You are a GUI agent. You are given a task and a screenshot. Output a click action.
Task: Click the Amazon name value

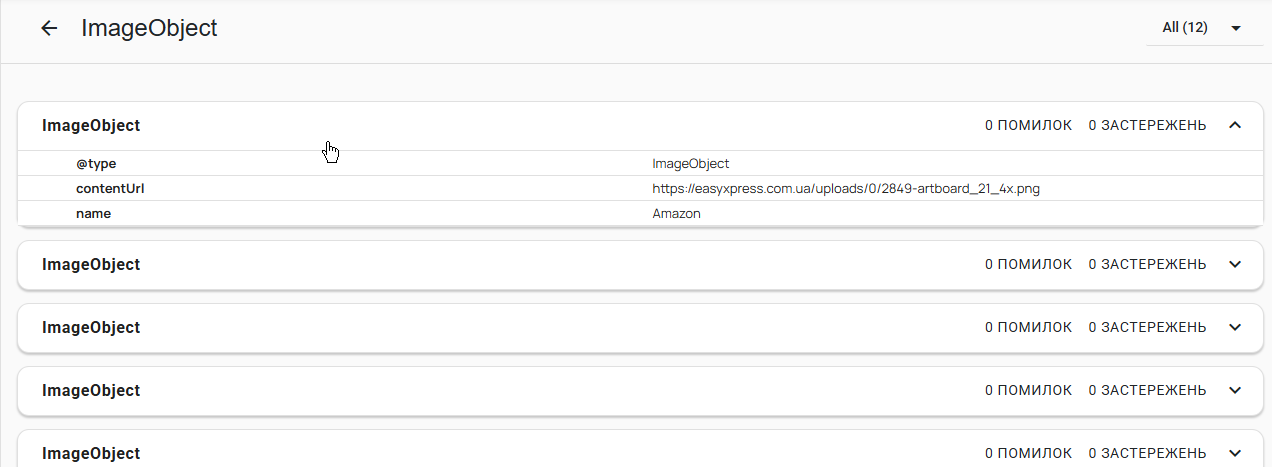pos(677,214)
